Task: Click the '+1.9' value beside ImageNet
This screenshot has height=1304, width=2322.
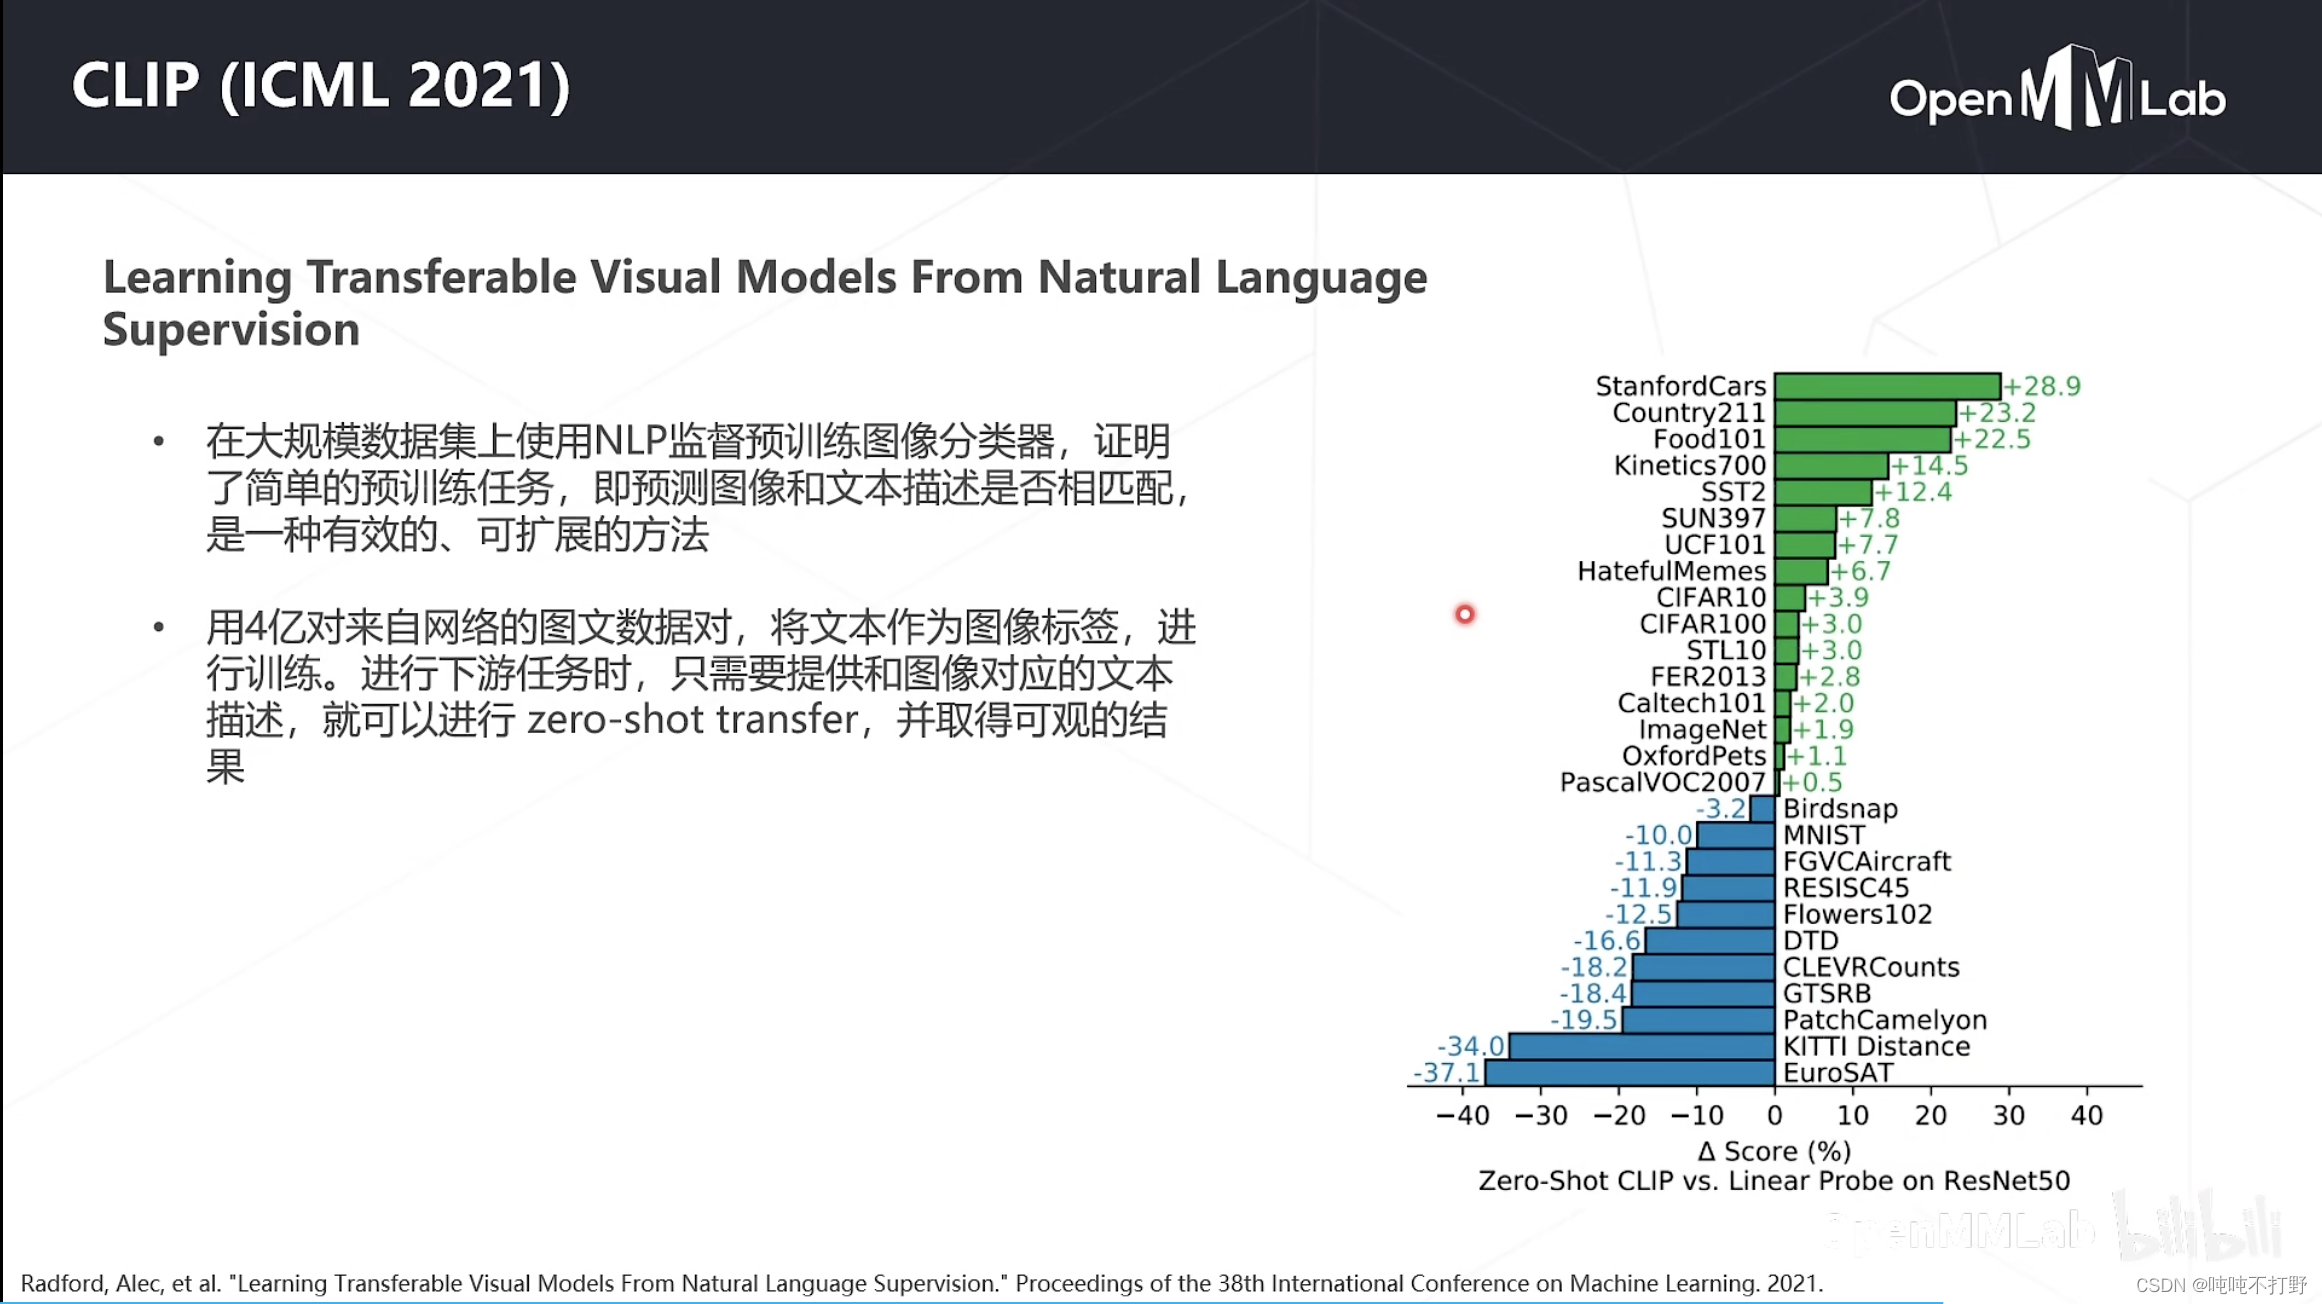Action: 1823,730
